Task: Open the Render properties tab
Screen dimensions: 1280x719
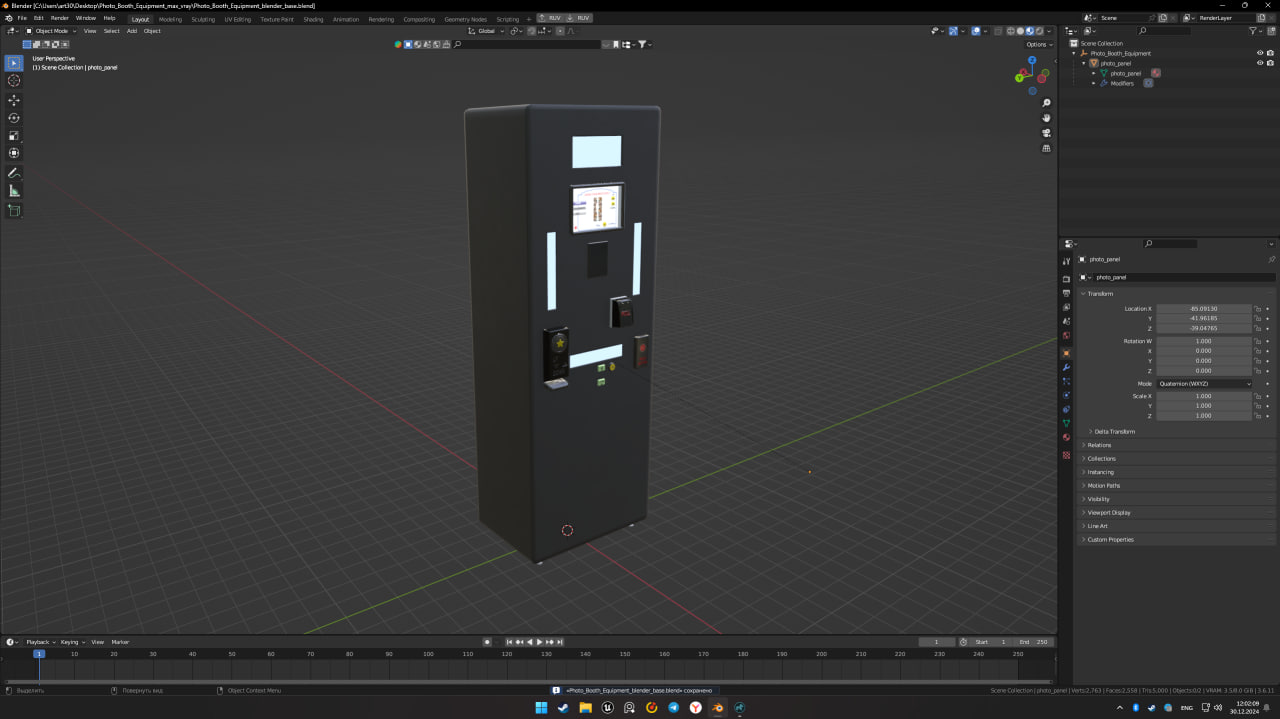Action: point(1066,279)
